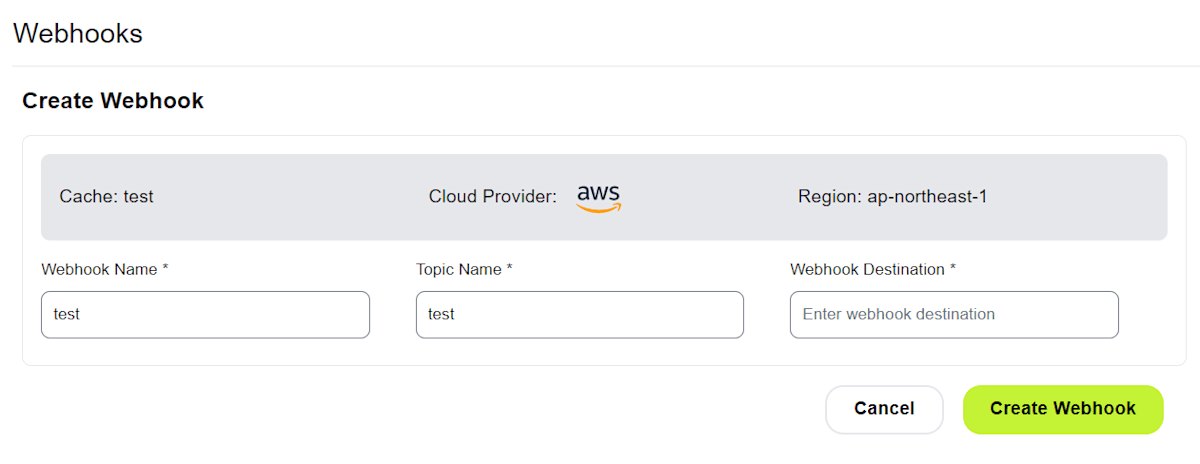Click 'Enter webhook destination' placeholder text
The image size is (1200, 464).
point(899,314)
